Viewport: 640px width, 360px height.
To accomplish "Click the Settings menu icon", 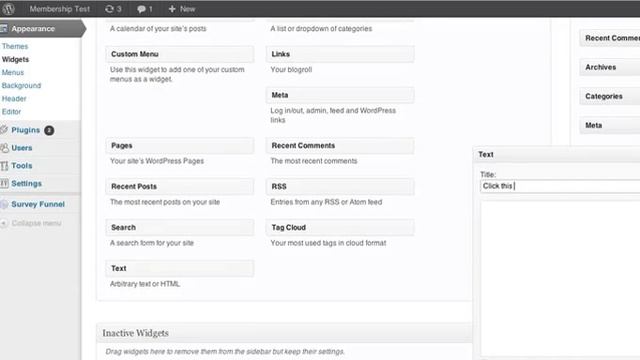I will tap(4, 183).
